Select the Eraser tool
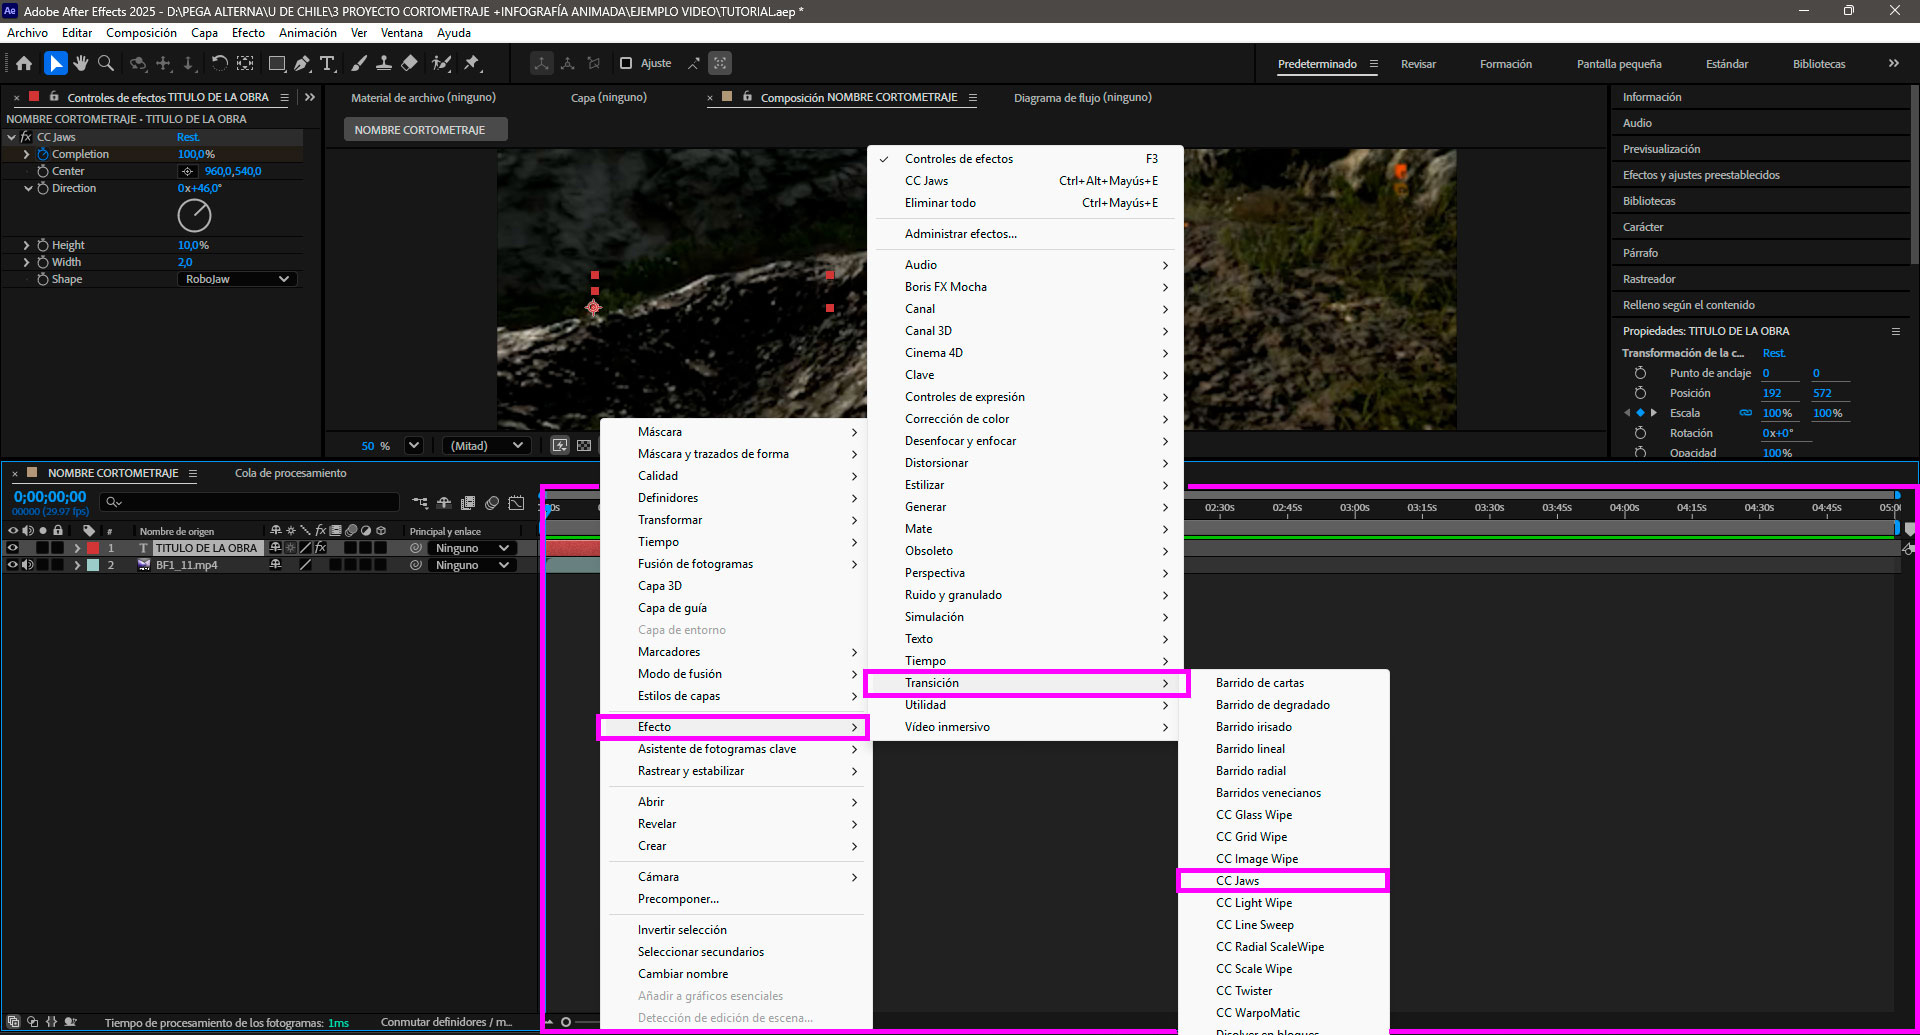The image size is (1920, 1035). click(409, 63)
